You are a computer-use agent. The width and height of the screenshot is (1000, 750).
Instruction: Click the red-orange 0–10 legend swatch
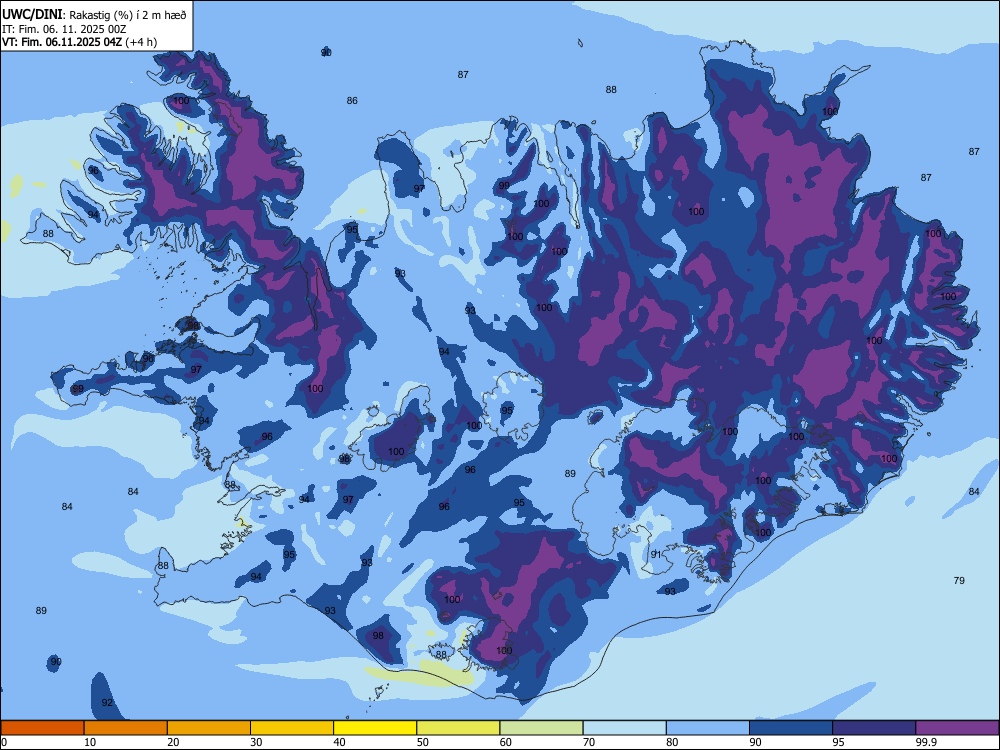point(42,728)
